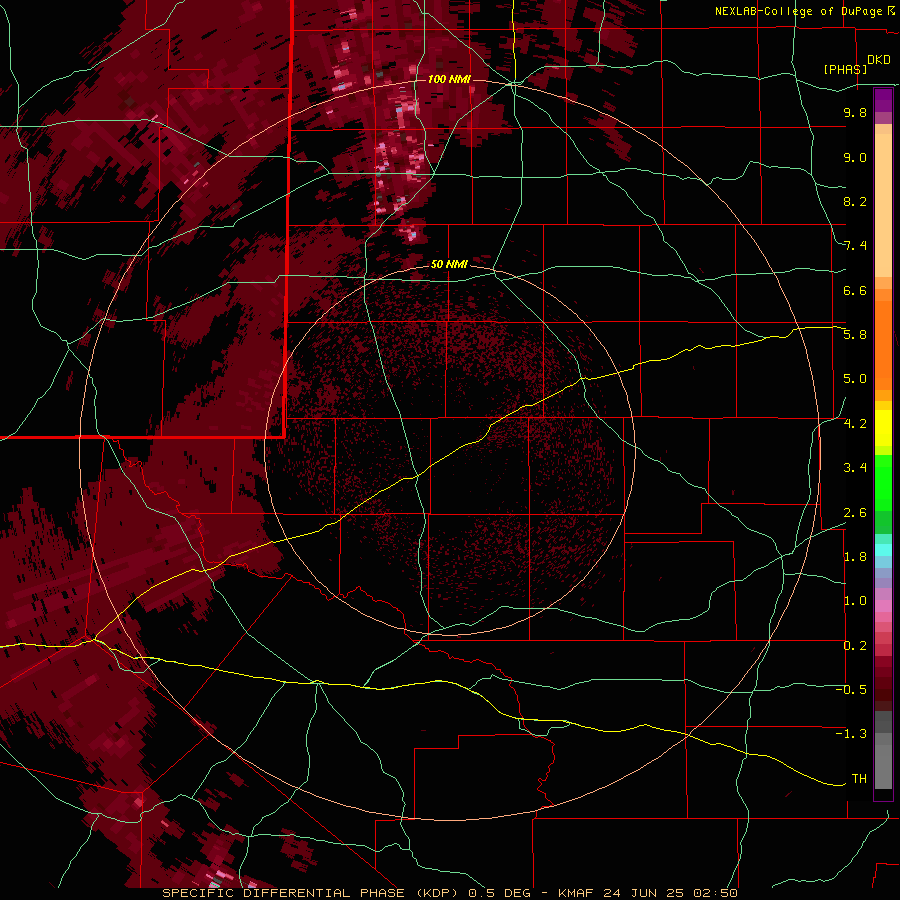Click the 0.2 value on the color scale

coord(855,646)
